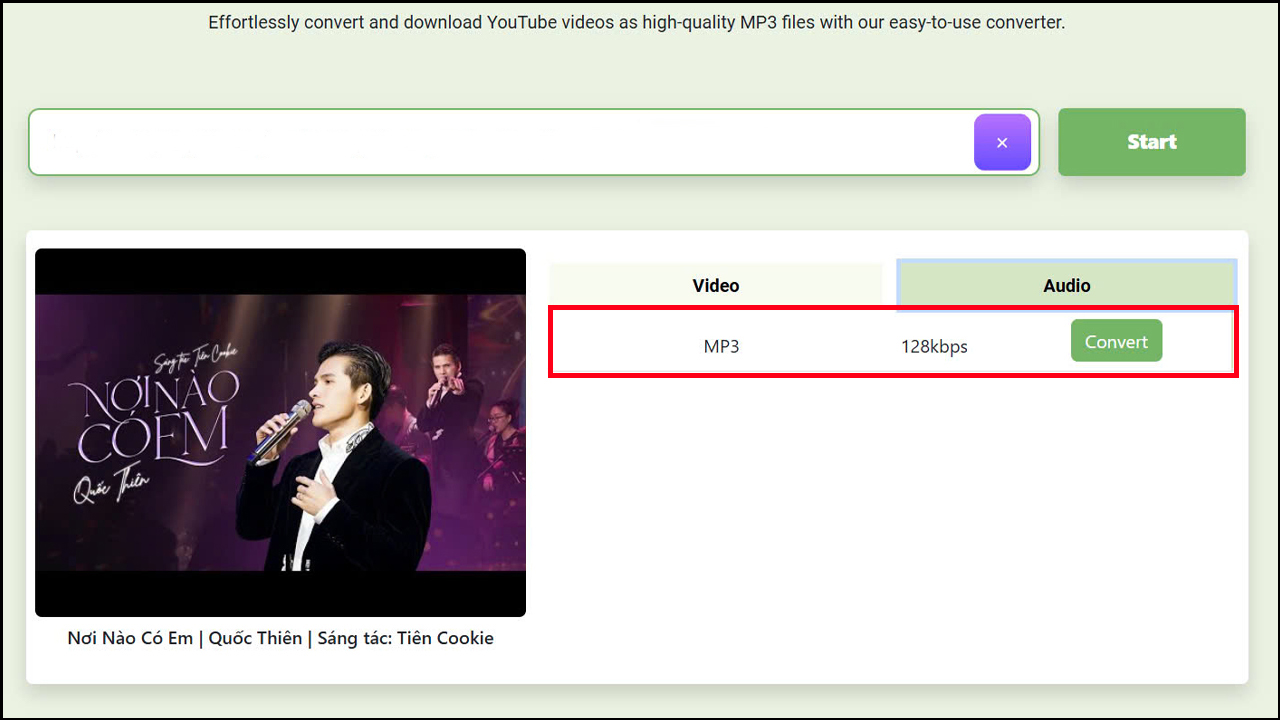Click the empty white area below the MP3 row
Viewport: 1280px width, 720px height.
pos(890,520)
